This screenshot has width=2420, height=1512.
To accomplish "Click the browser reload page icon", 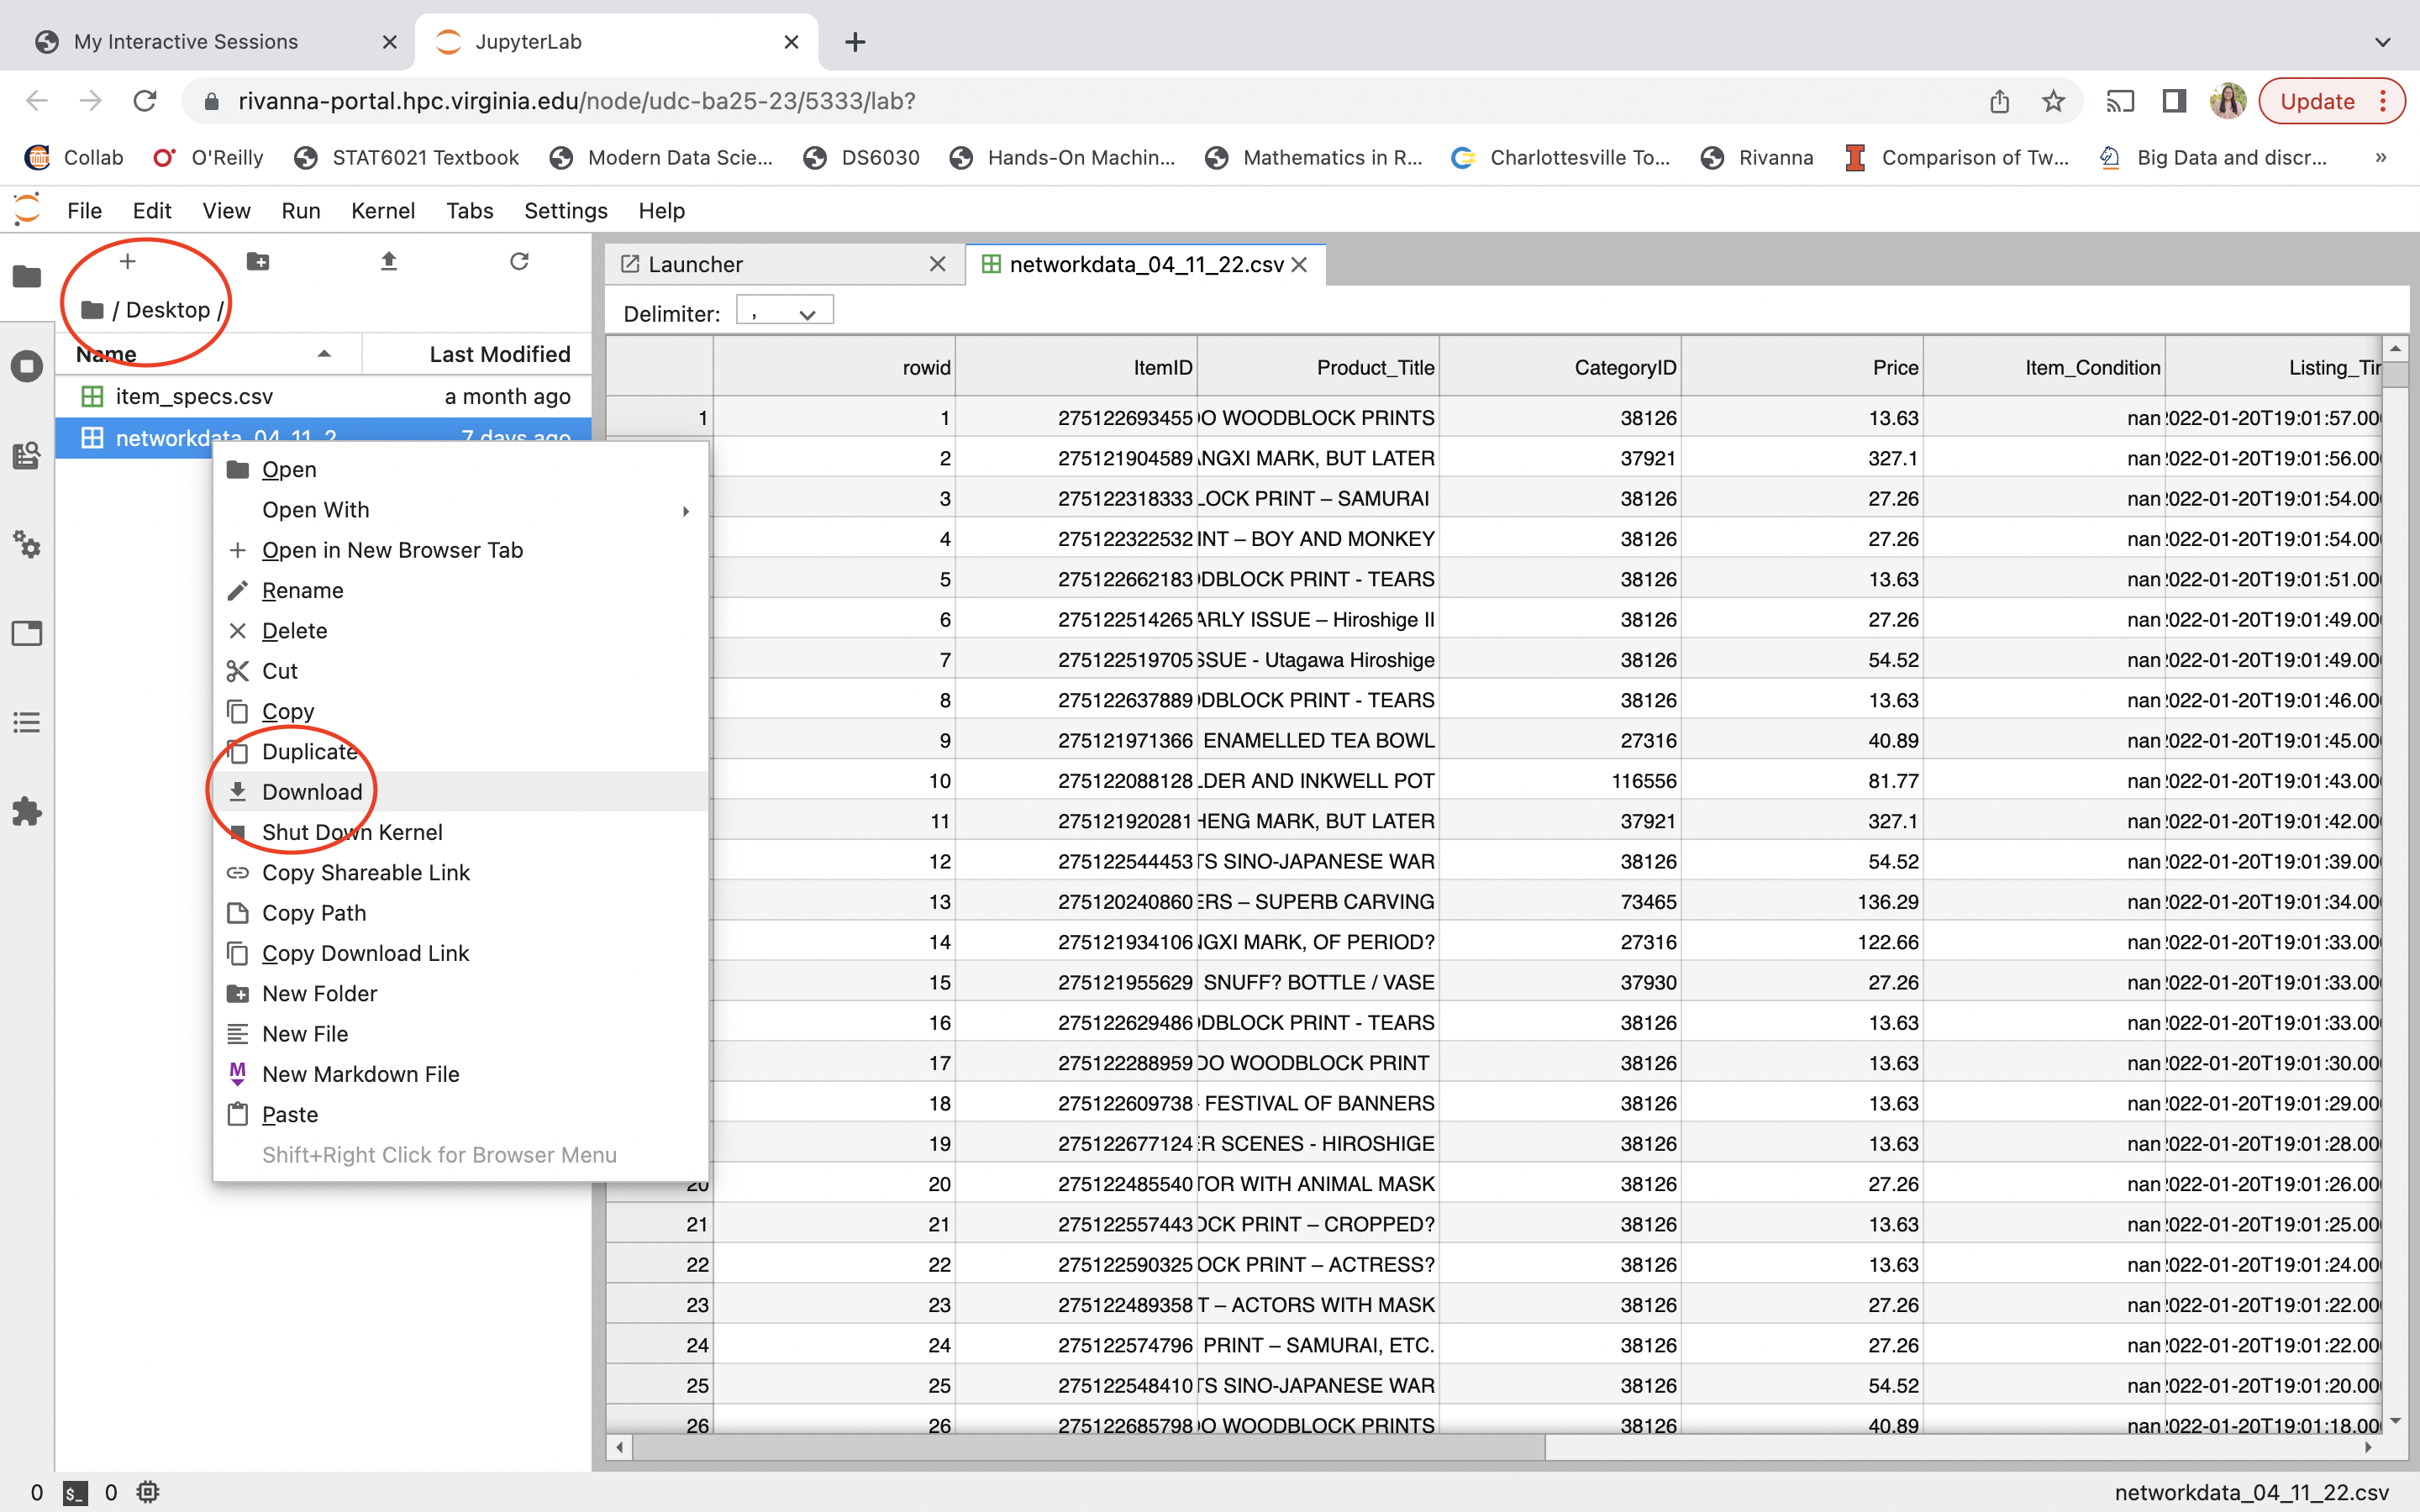I will click(x=145, y=101).
